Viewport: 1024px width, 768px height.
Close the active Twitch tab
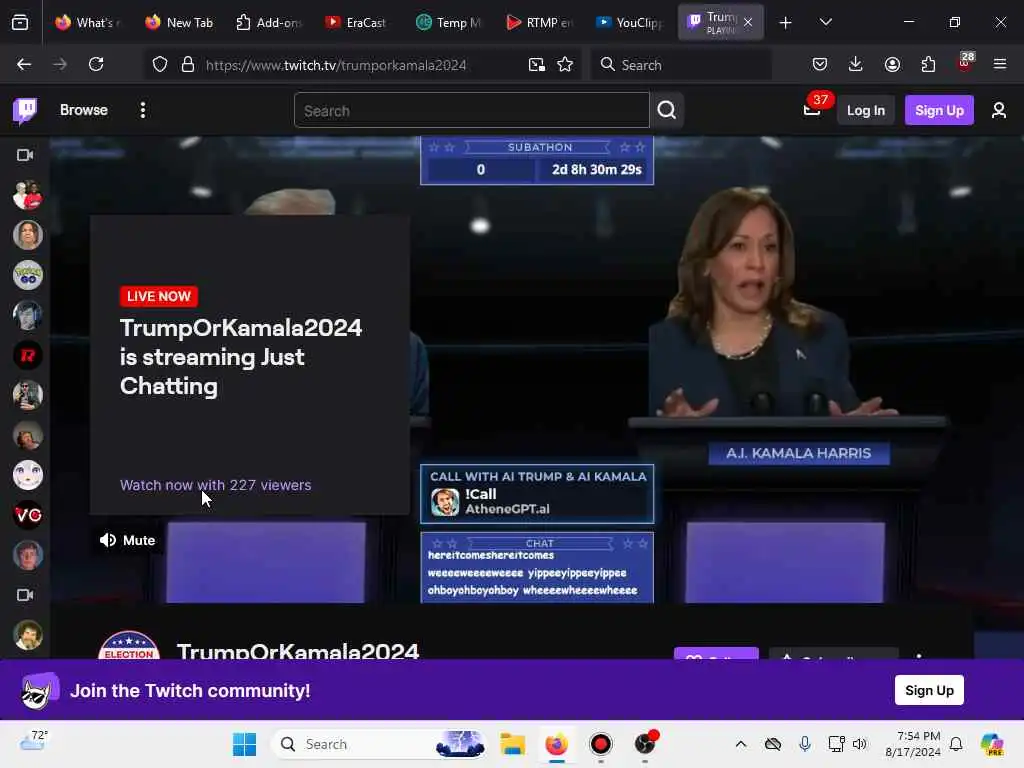[748, 22]
